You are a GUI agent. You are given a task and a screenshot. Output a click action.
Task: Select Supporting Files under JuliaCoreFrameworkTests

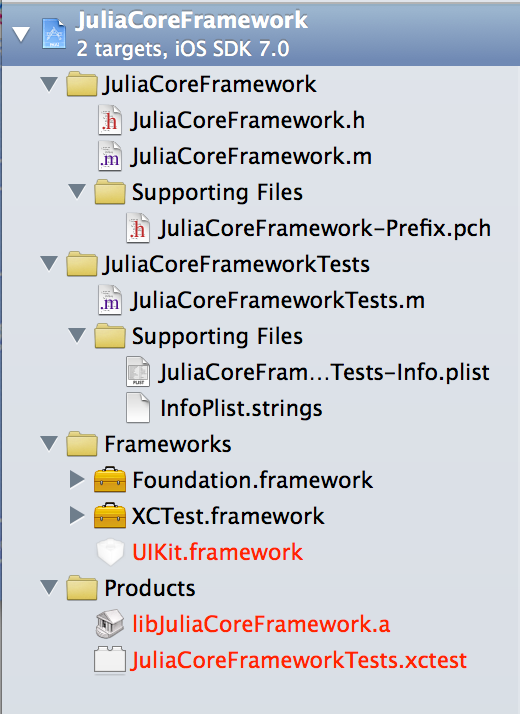(x=217, y=337)
